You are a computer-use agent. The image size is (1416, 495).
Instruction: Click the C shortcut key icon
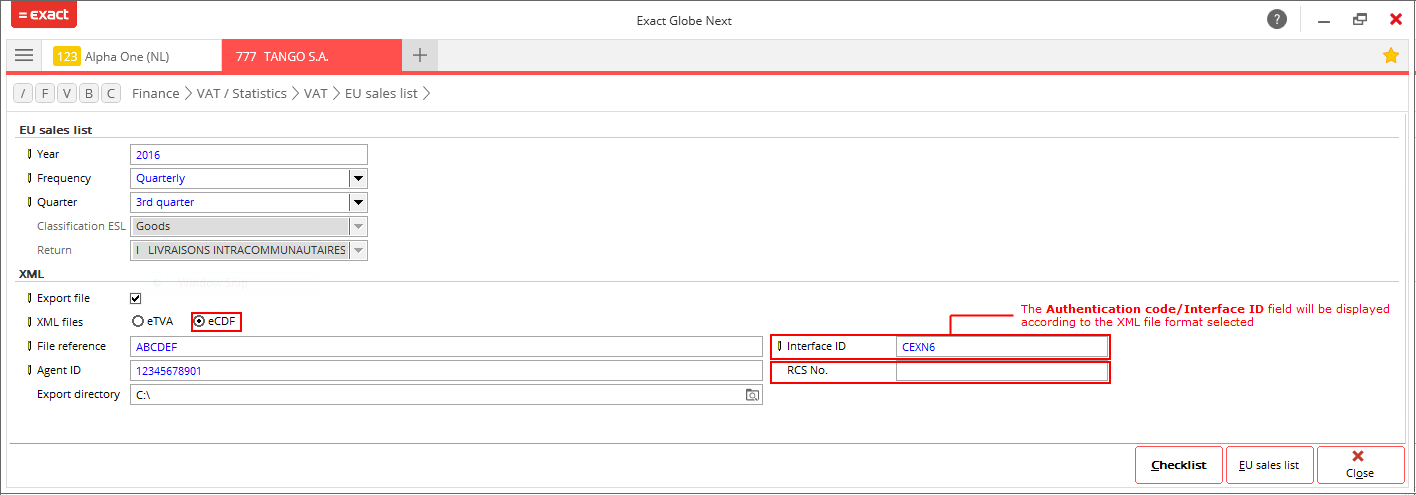(x=111, y=93)
